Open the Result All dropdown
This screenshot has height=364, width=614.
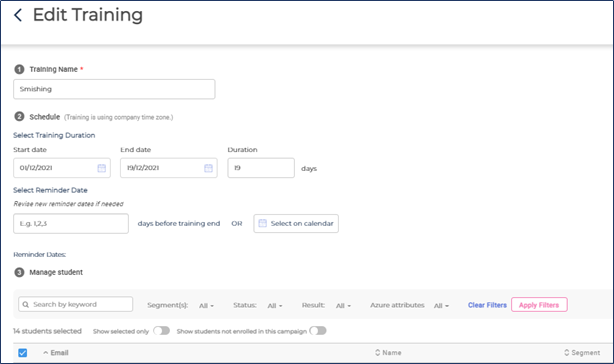tap(343, 306)
